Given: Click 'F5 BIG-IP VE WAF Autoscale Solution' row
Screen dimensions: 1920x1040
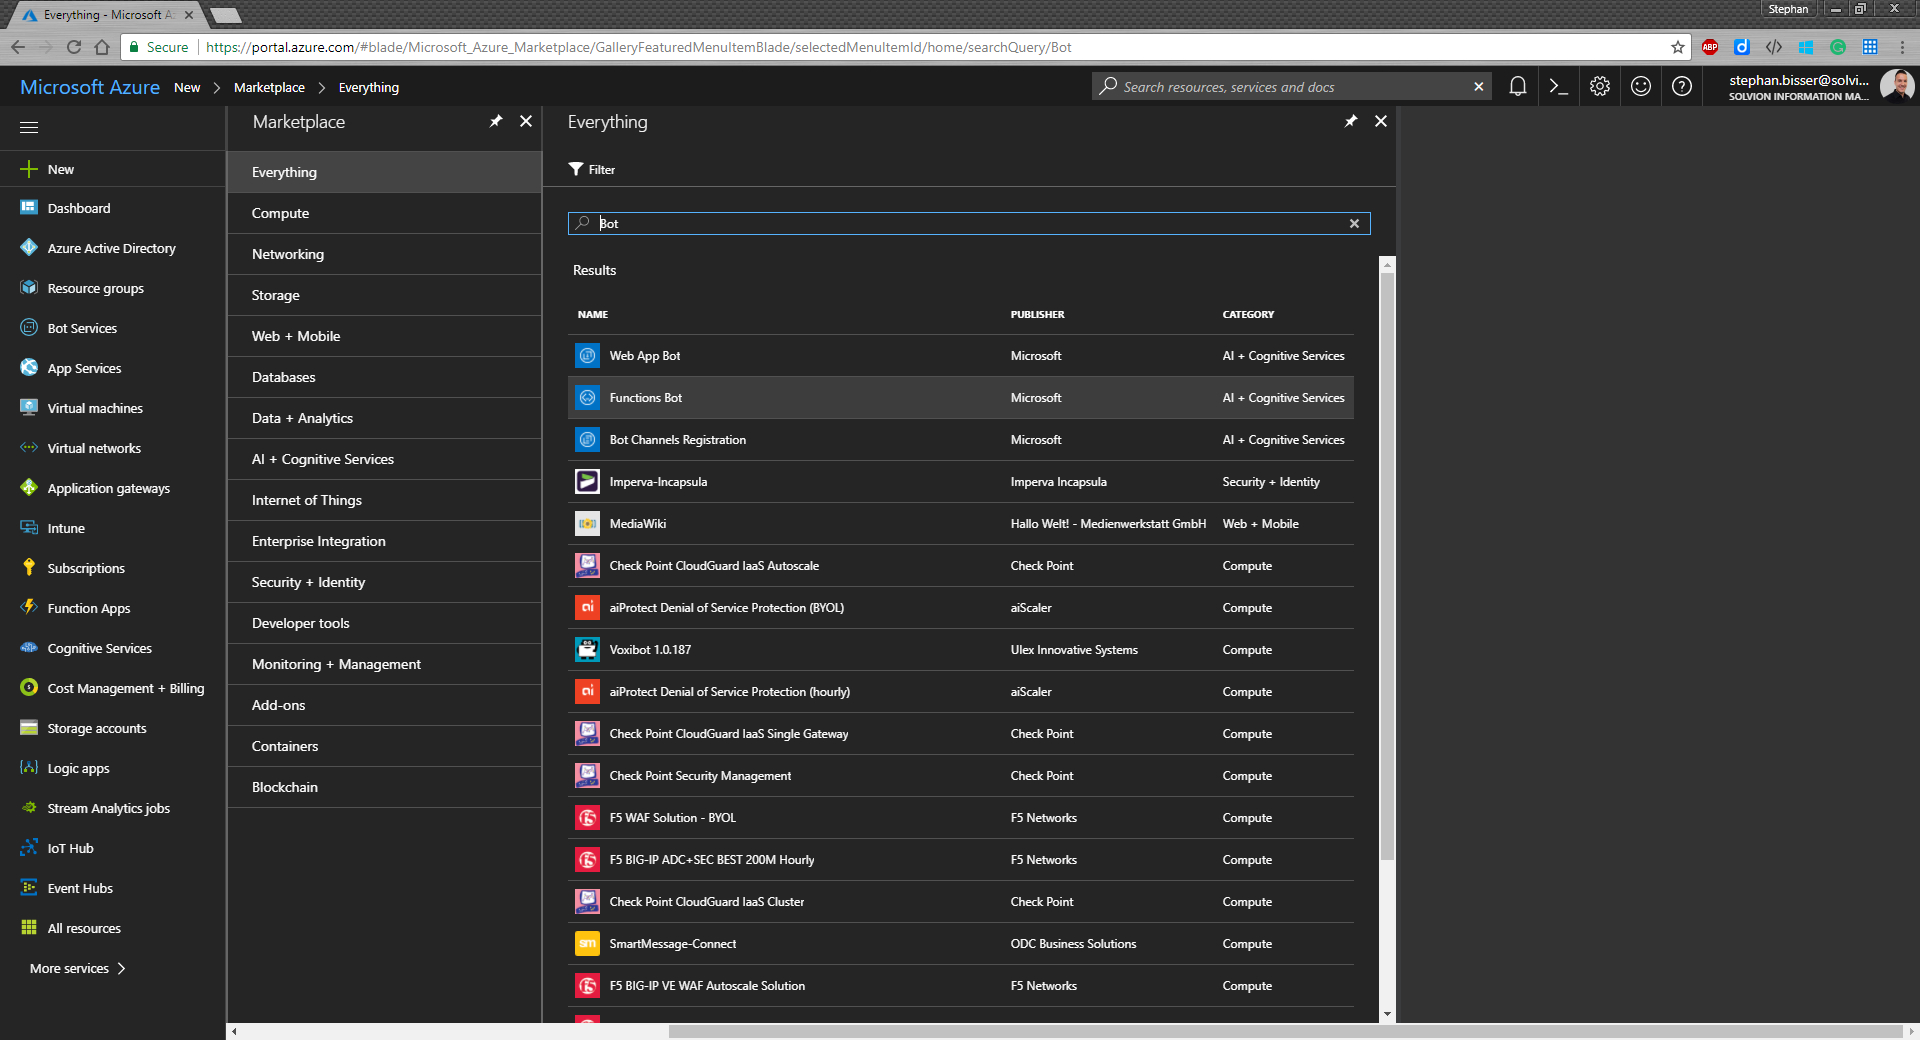Looking at the screenshot, I should 960,986.
